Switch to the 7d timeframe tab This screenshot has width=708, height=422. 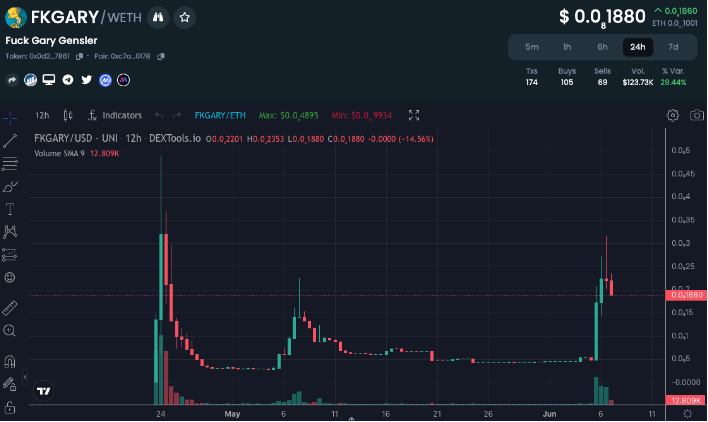[673, 47]
